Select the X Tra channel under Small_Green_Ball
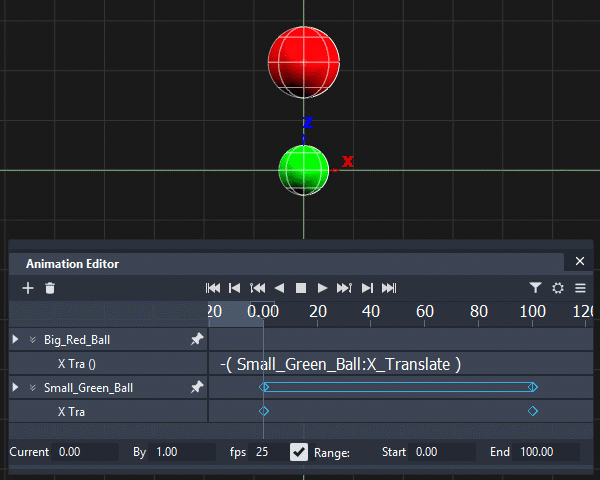Screen dimensions: 600x480 click(x=71, y=412)
